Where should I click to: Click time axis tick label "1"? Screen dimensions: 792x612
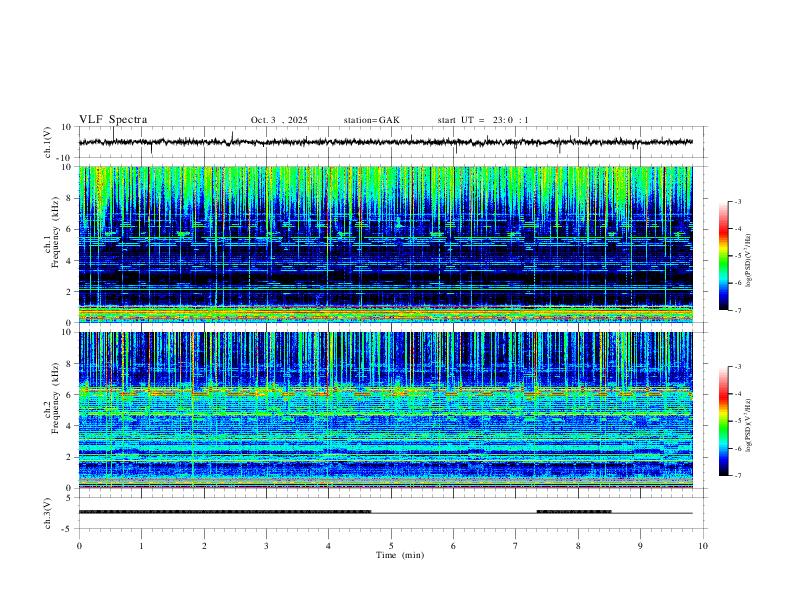pos(141,546)
